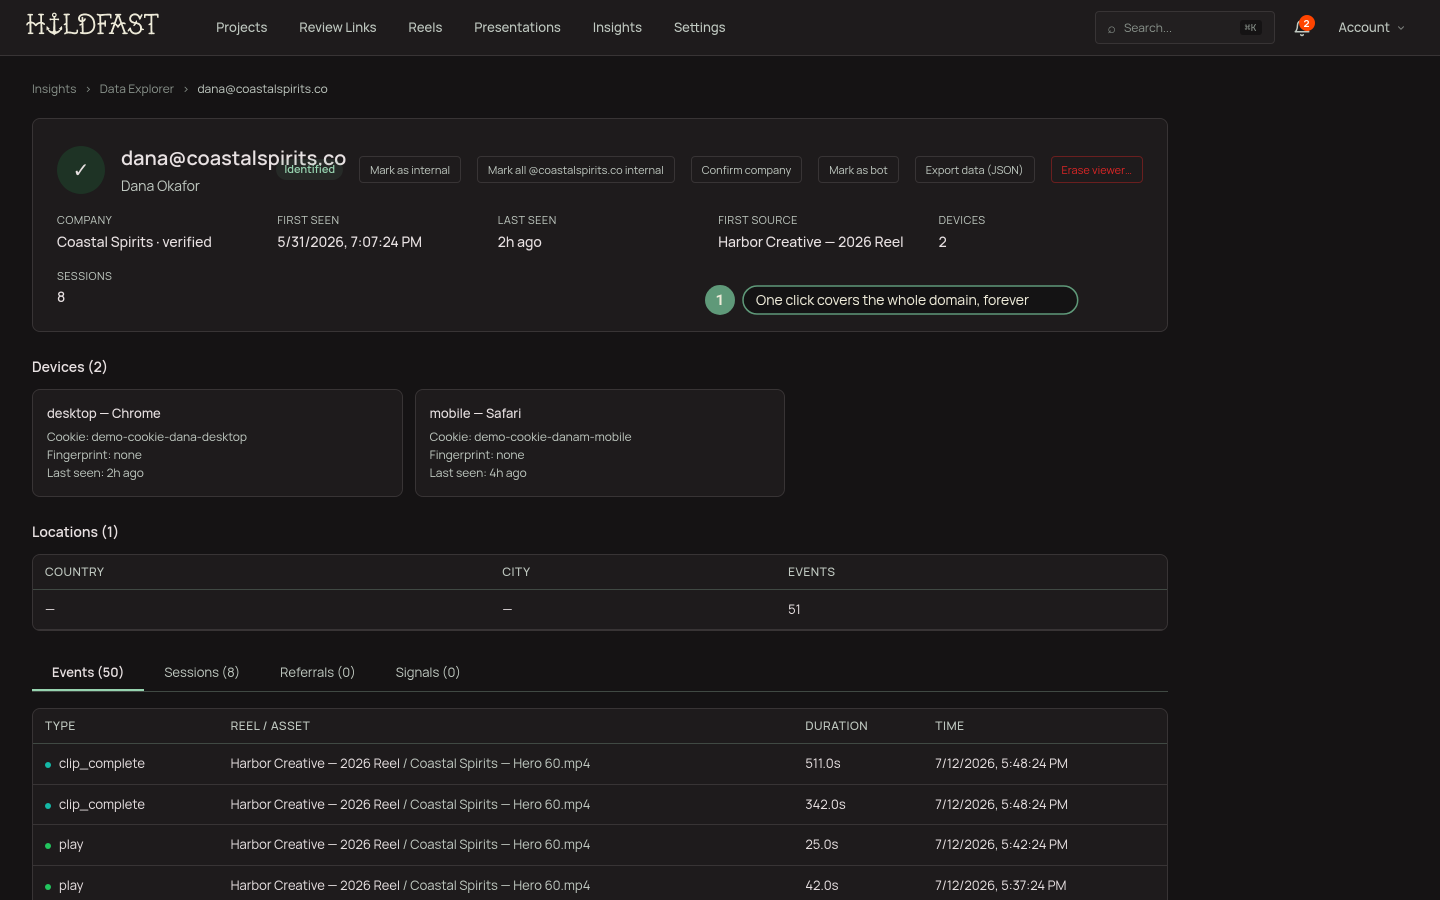The width and height of the screenshot is (1440, 900).
Task: Click the search magnifier icon
Action: [x=1111, y=29]
